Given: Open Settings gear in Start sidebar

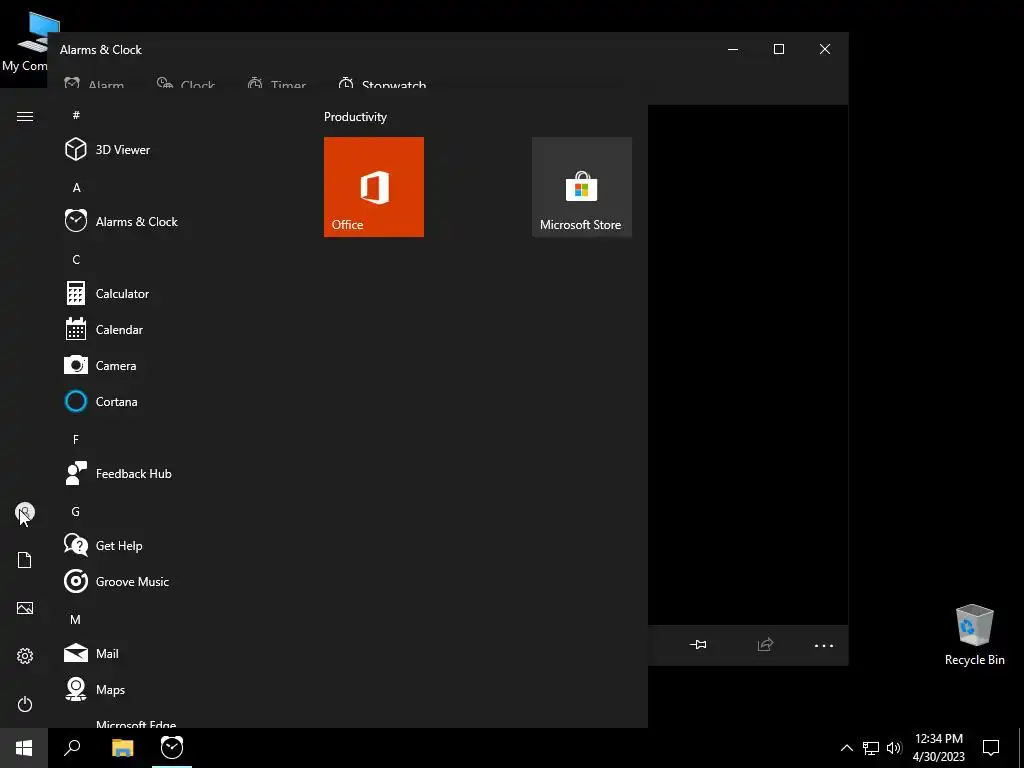Looking at the screenshot, I should [x=25, y=656].
